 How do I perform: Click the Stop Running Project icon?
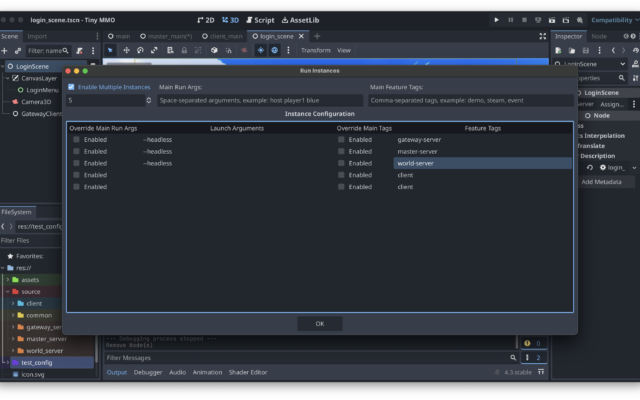[x=524, y=20]
